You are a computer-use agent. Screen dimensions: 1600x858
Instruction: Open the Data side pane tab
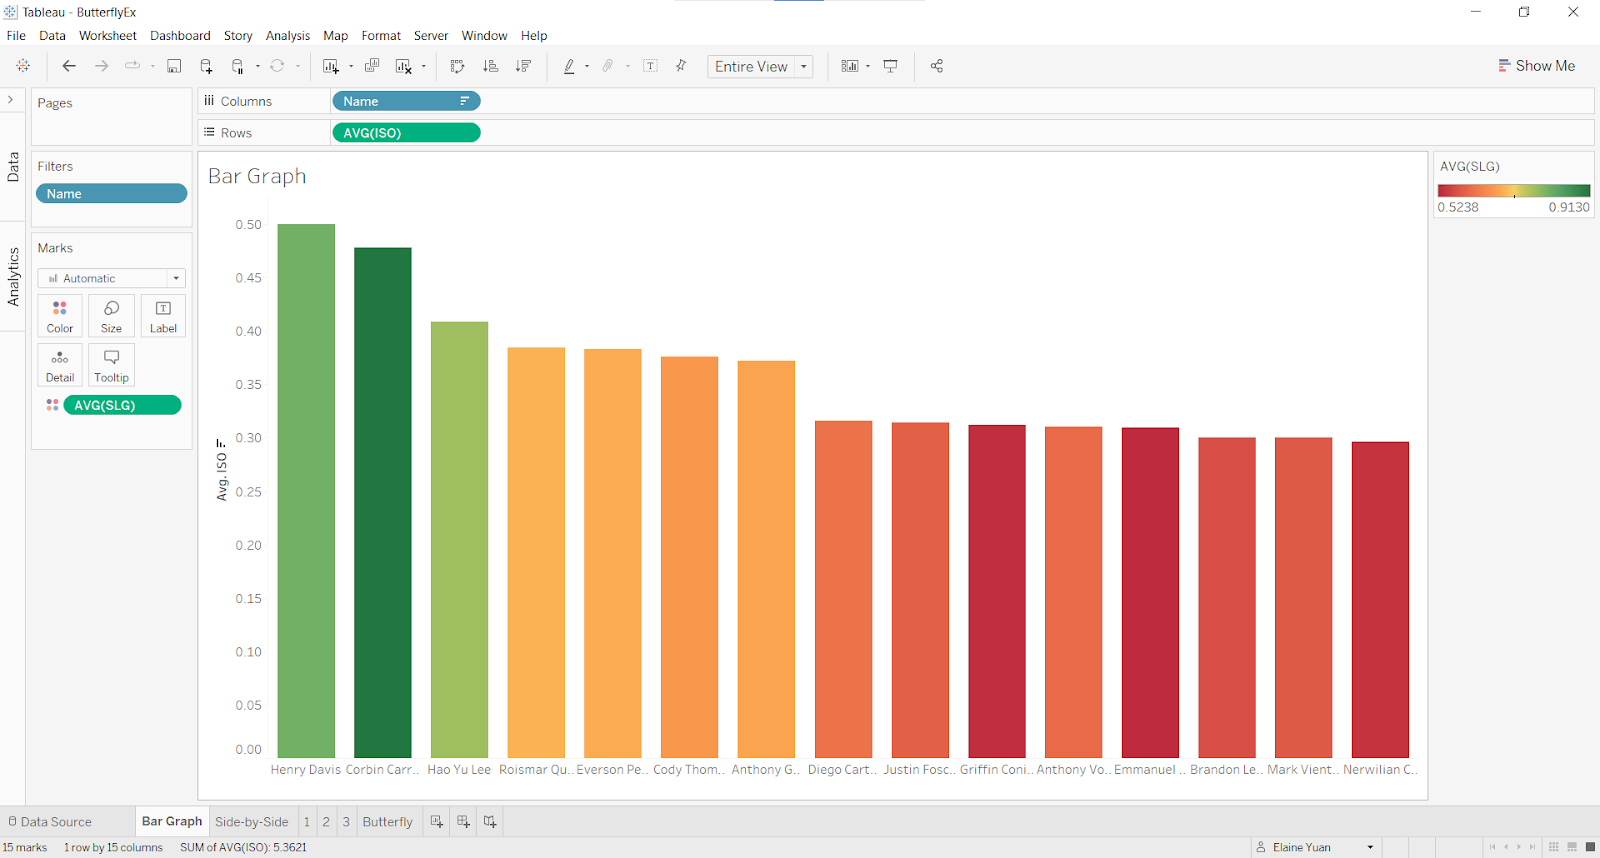[13, 166]
